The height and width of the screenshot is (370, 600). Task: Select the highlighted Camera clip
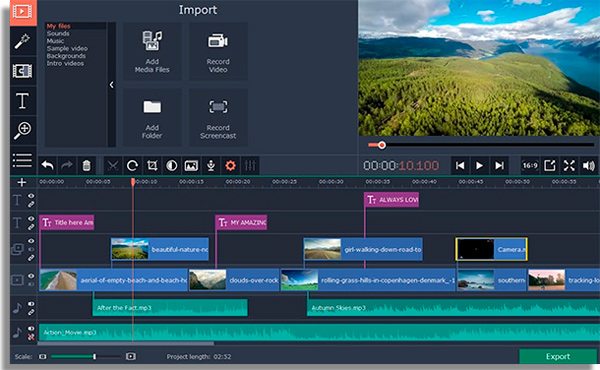tap(492, 249)
